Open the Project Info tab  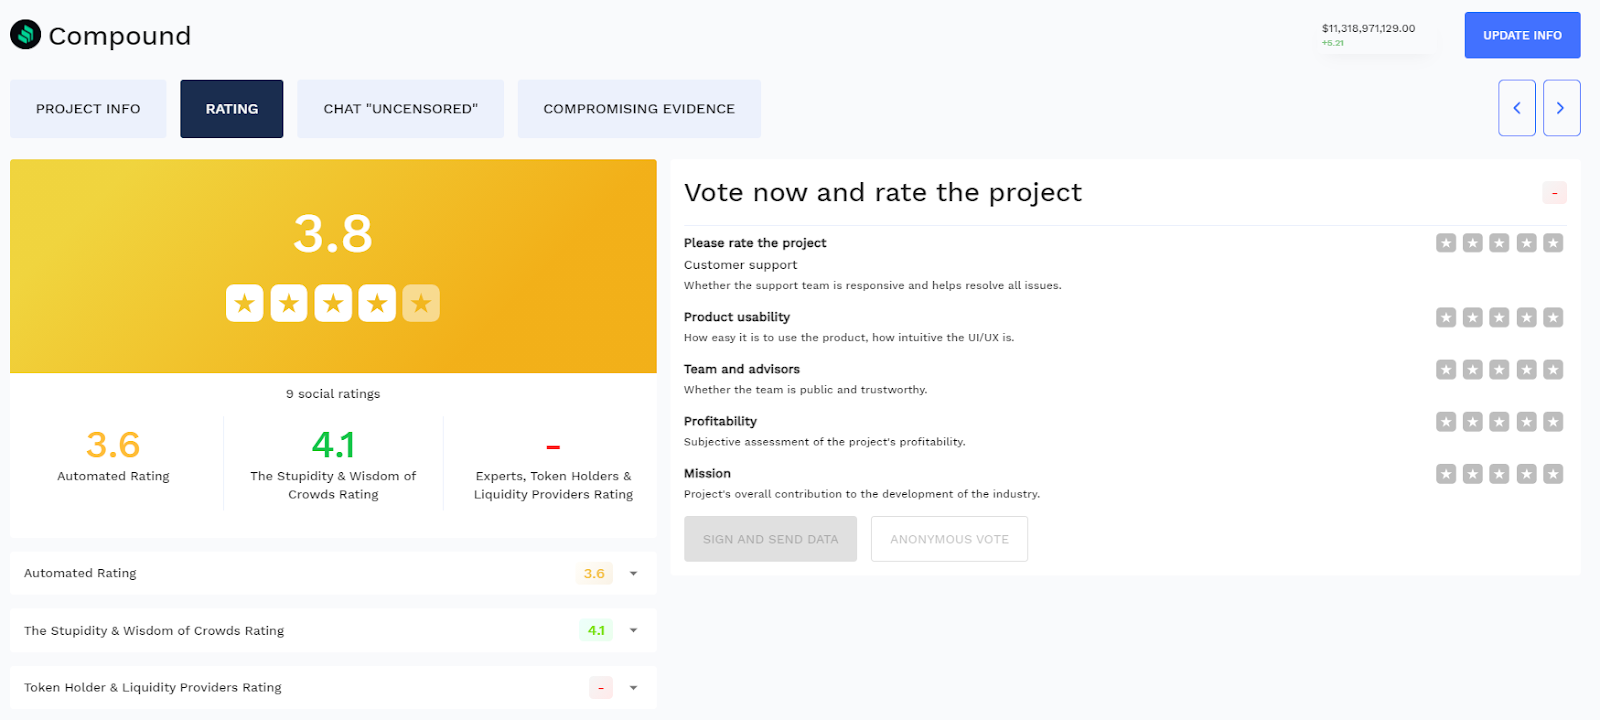coord(88,109)
